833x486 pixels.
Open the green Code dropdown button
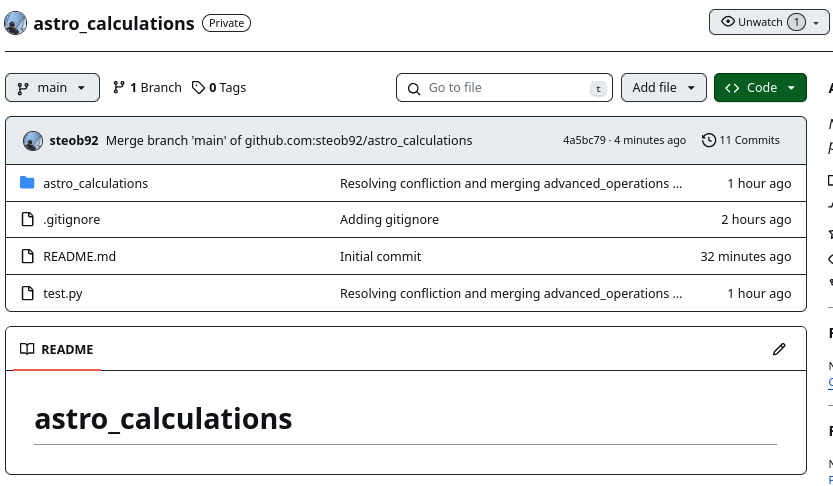pyautogui.click(x=760, y=88)
